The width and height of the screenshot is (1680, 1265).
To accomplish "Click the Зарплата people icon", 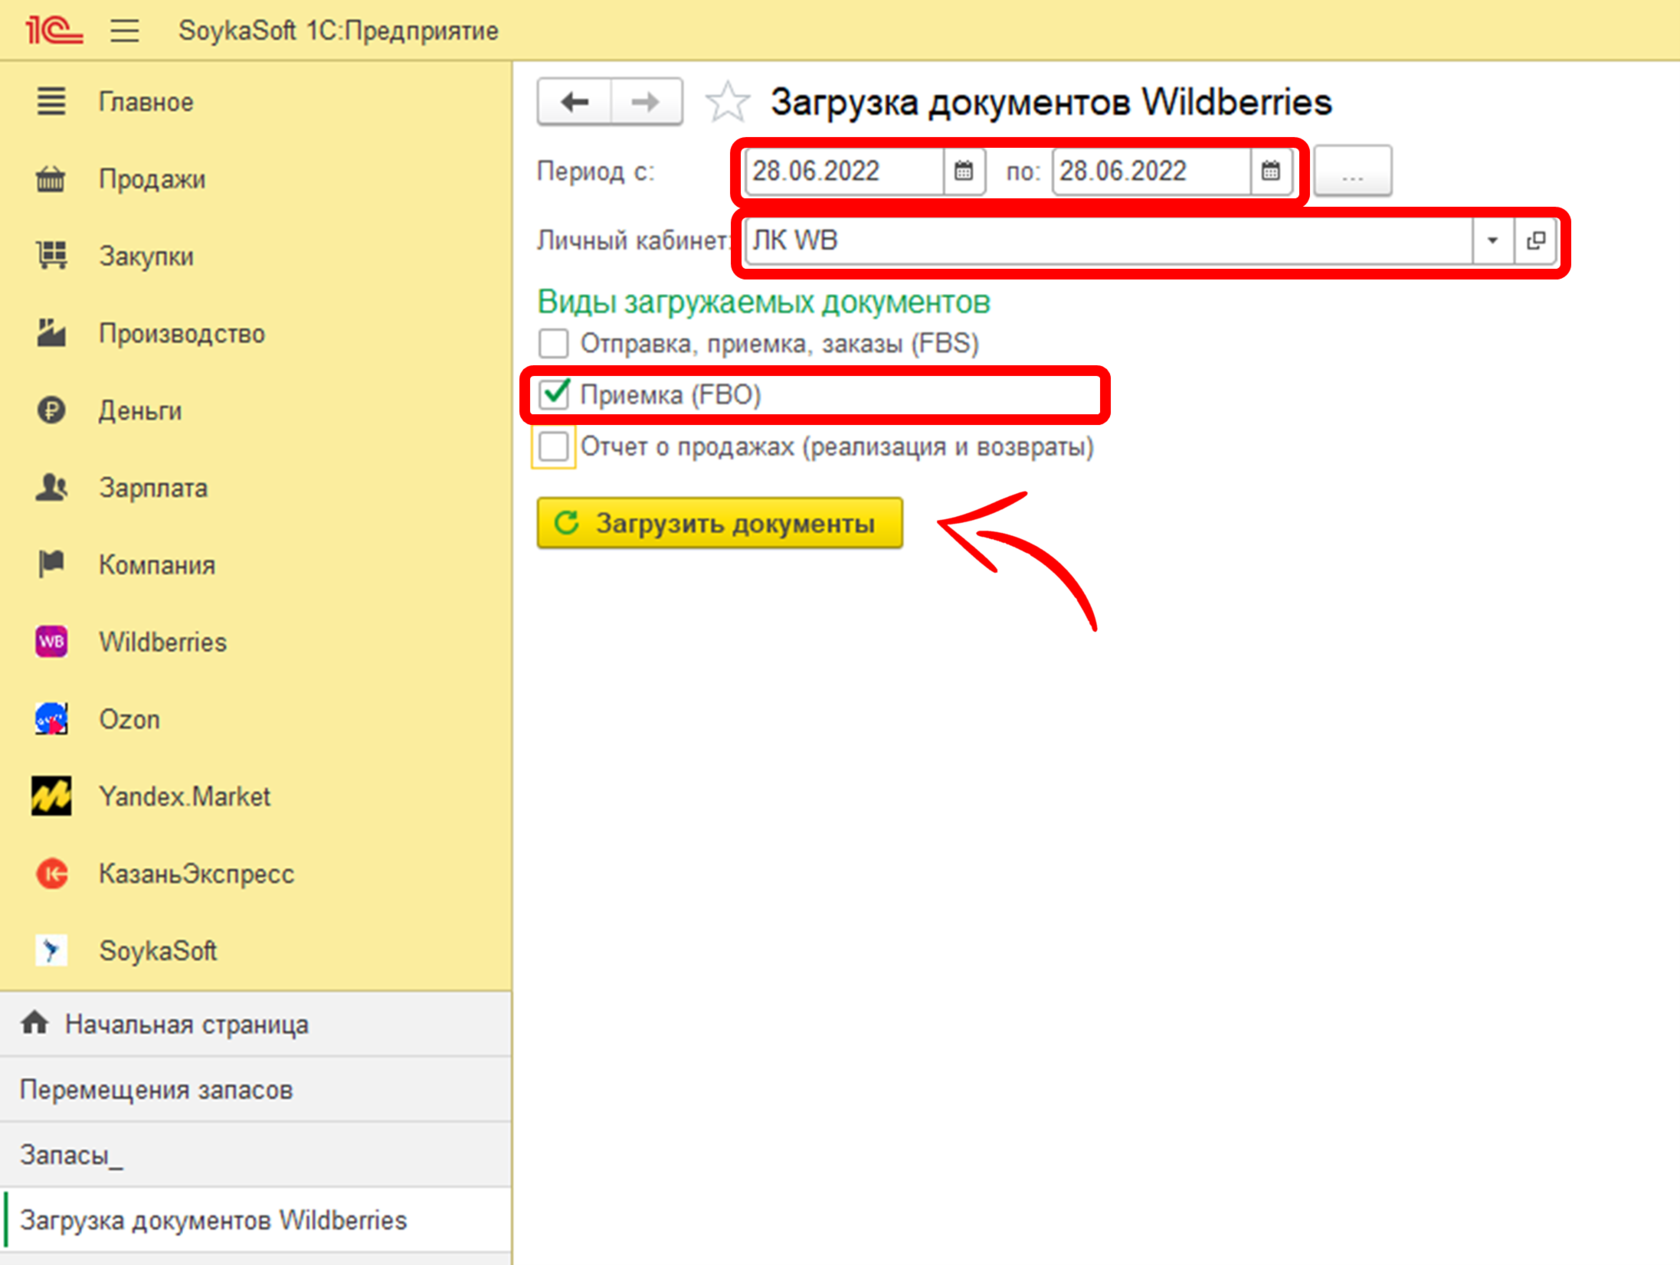I will (51, 487).
